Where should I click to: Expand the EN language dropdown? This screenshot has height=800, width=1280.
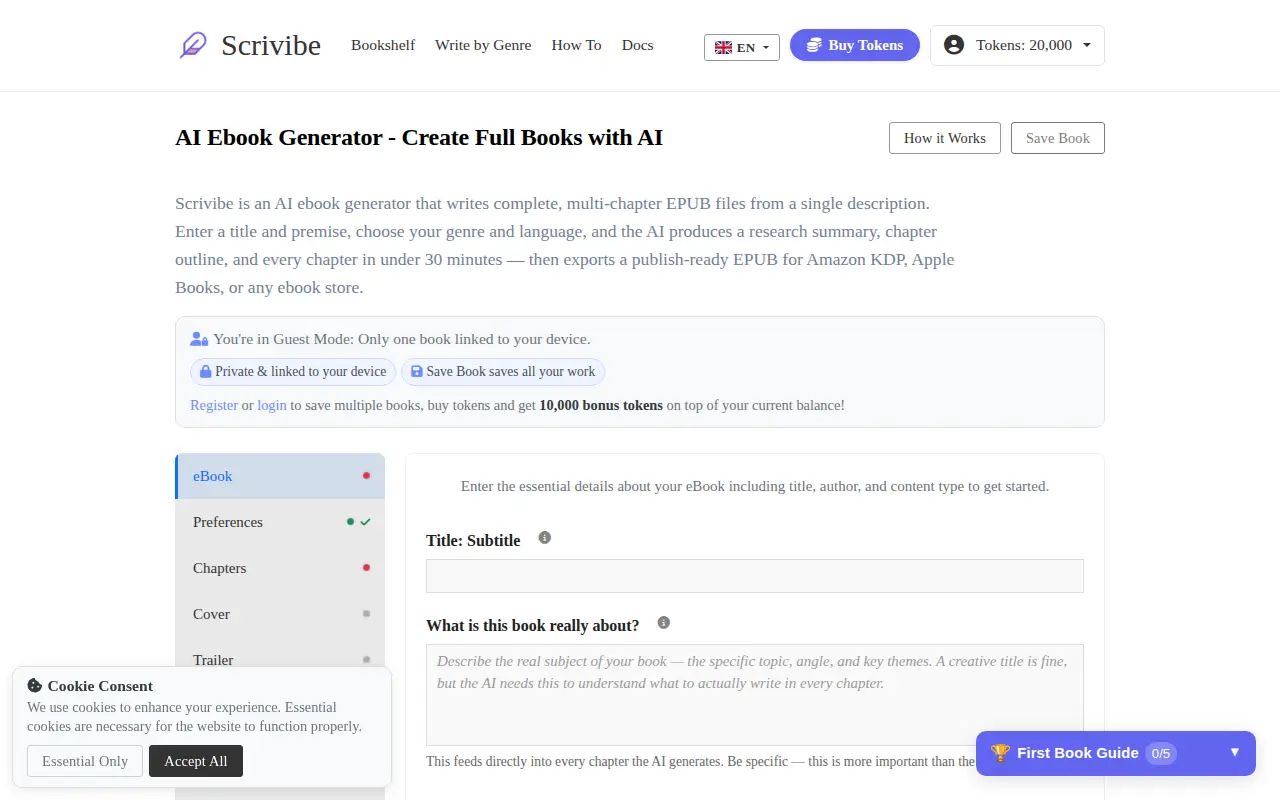point(742,47)
